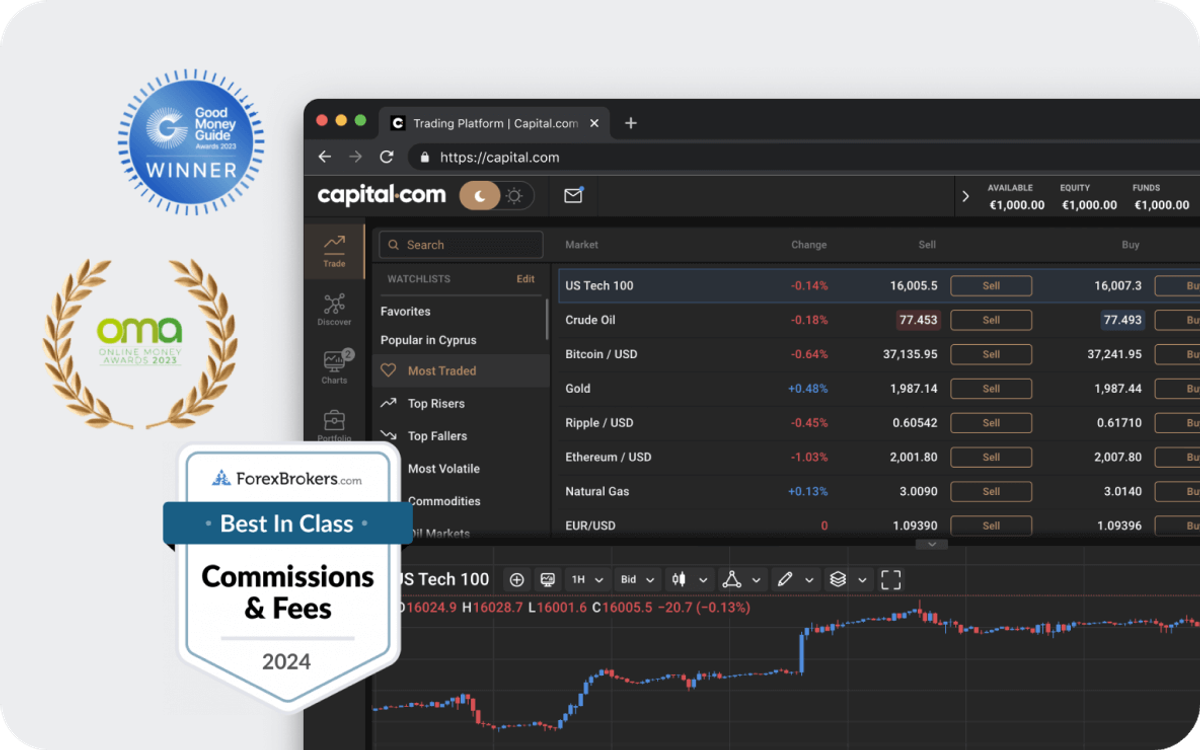Click the mail inbox envelope icon

coord(573,196)
